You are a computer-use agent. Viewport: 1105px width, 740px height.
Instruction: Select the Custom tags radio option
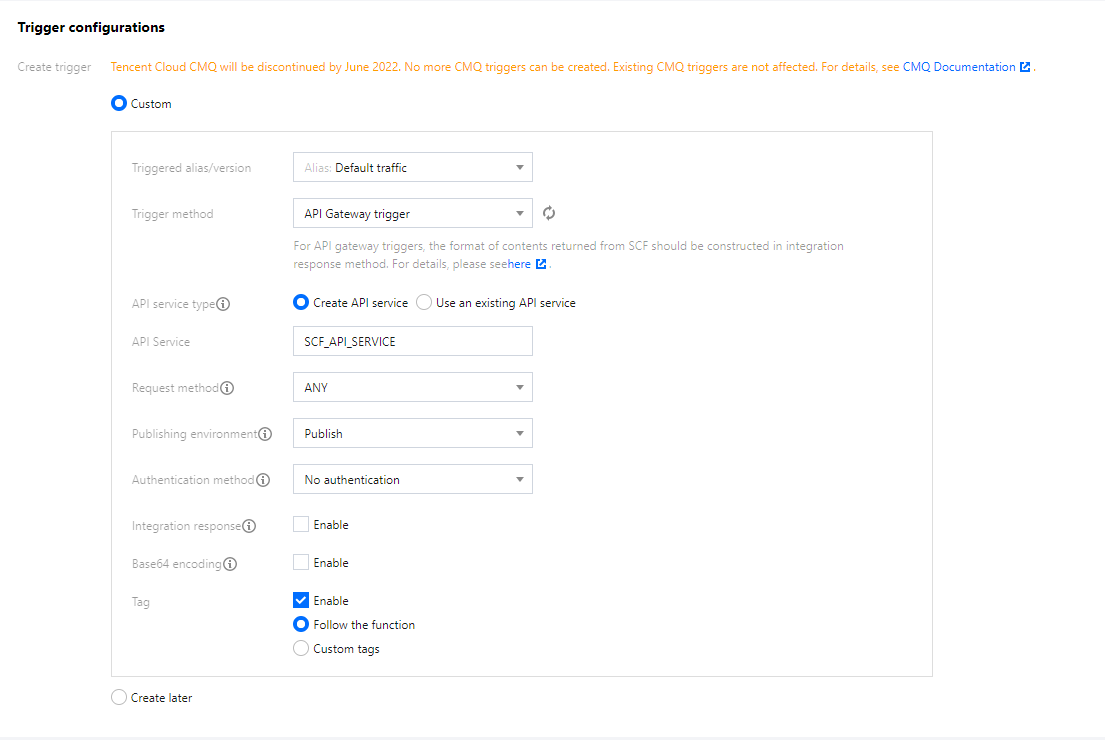coord(301,649)
